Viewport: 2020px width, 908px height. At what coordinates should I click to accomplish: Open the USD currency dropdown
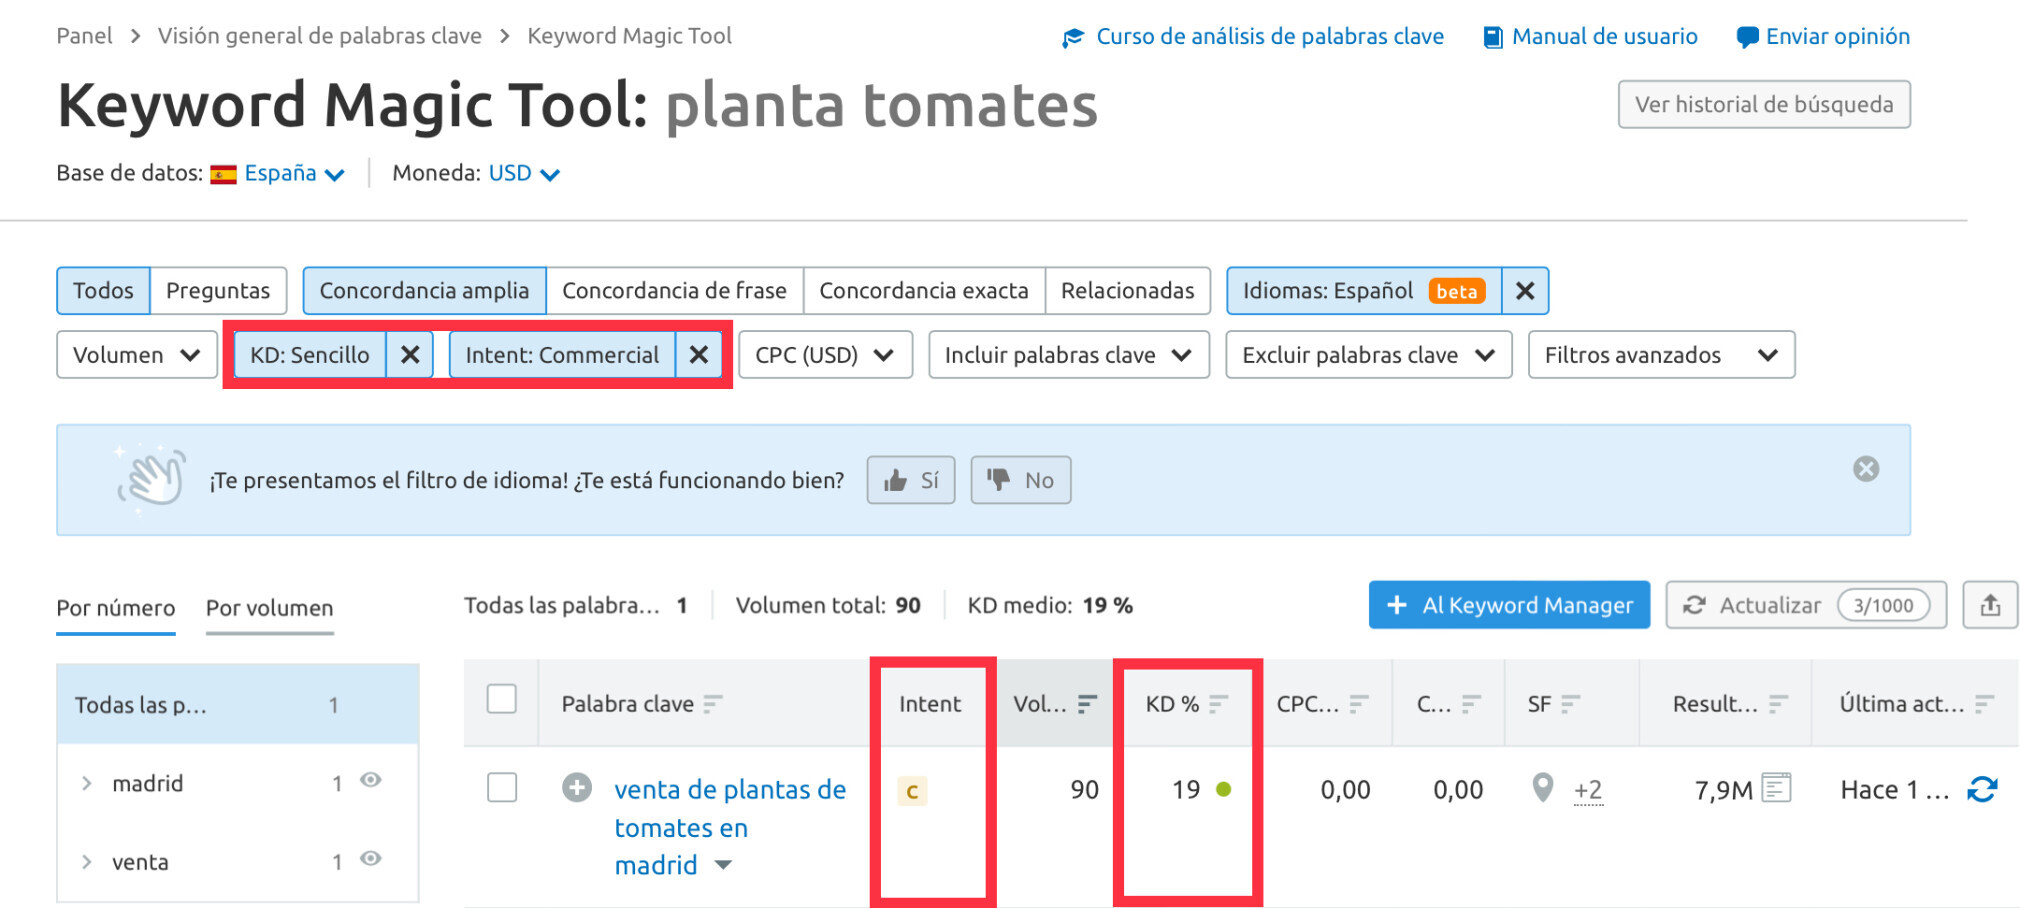point(524,173)
